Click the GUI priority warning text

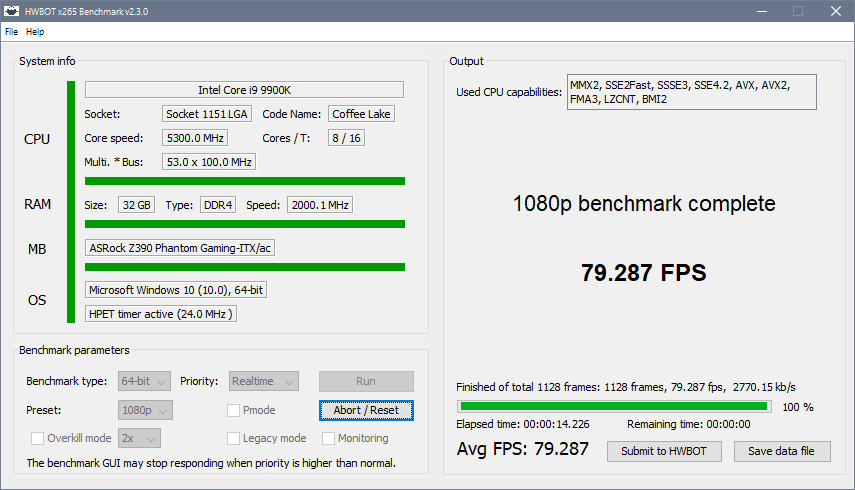pos(211,463)
